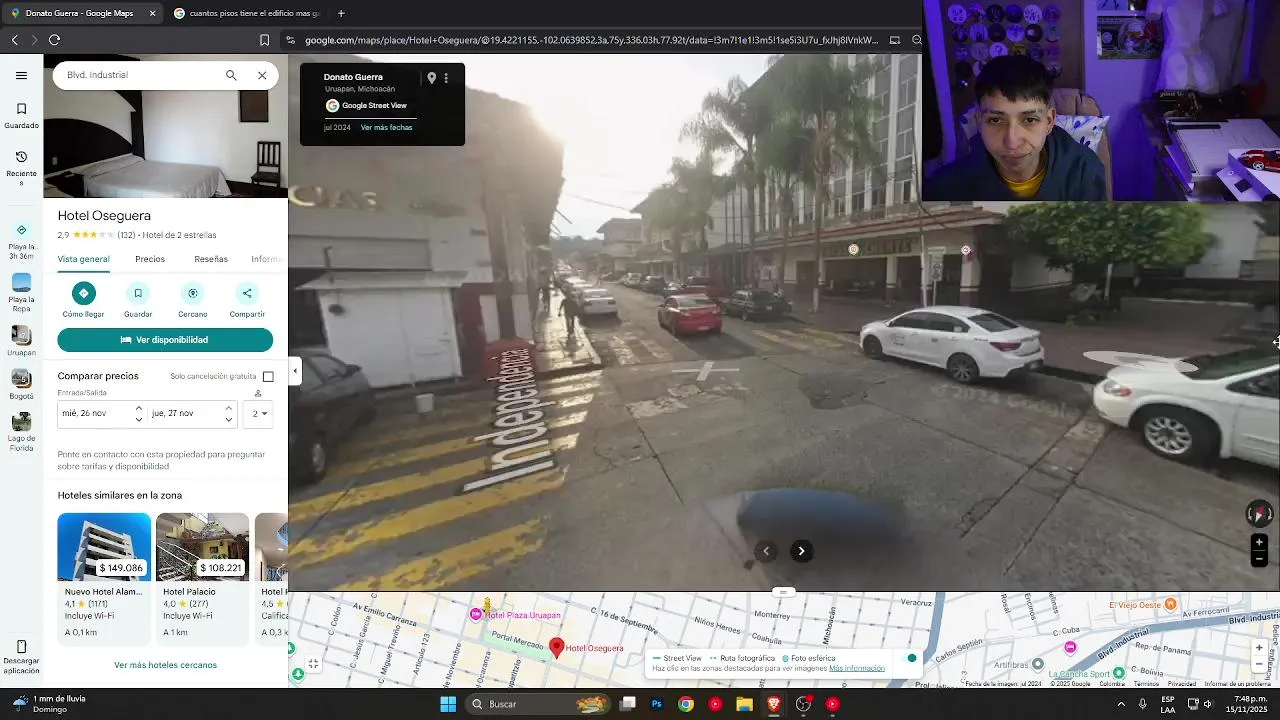Click the address bar URL
1280x720 pixels.
click(591, 40)
